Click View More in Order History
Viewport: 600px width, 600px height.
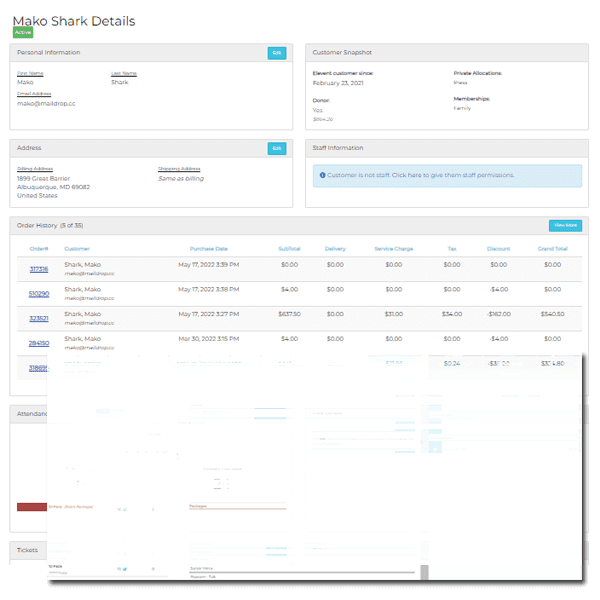coord(565,225)
